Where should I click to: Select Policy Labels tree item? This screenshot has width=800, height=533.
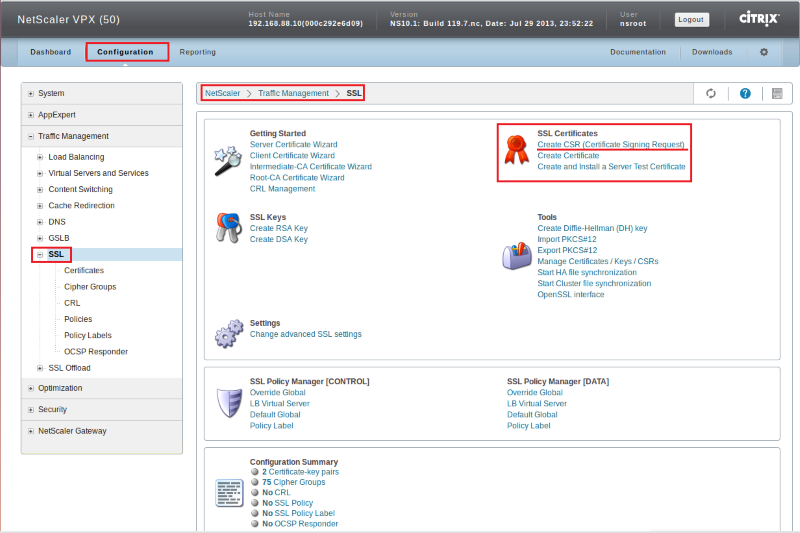pyautogui.click(x=88, y=336)
